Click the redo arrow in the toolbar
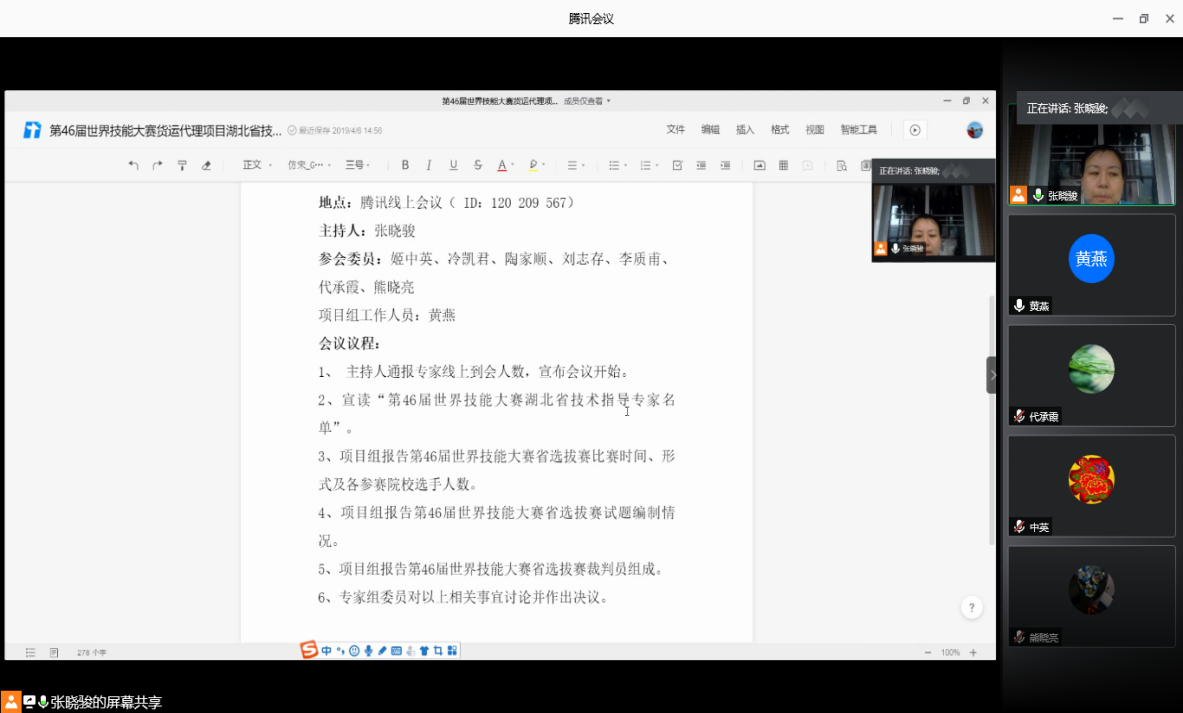Viewport: 1183px width, 713px height. [x=157, y=165]
